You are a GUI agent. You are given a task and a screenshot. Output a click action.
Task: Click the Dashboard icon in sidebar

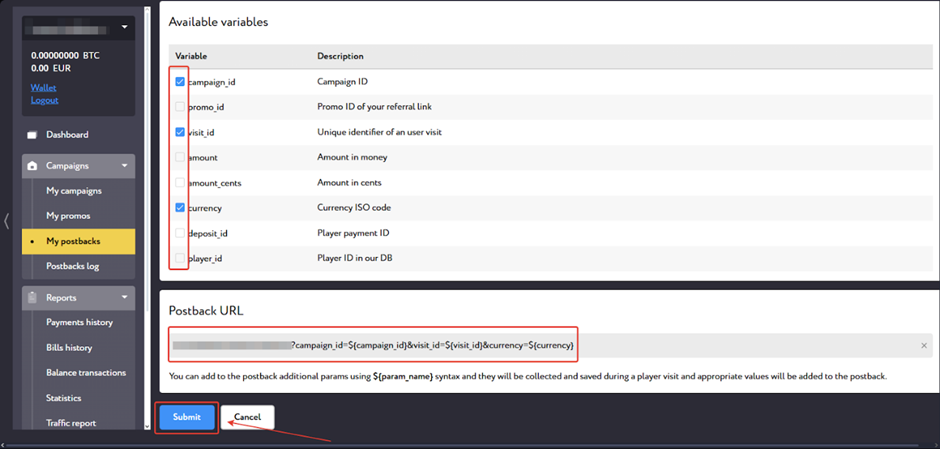coord(32,135)
